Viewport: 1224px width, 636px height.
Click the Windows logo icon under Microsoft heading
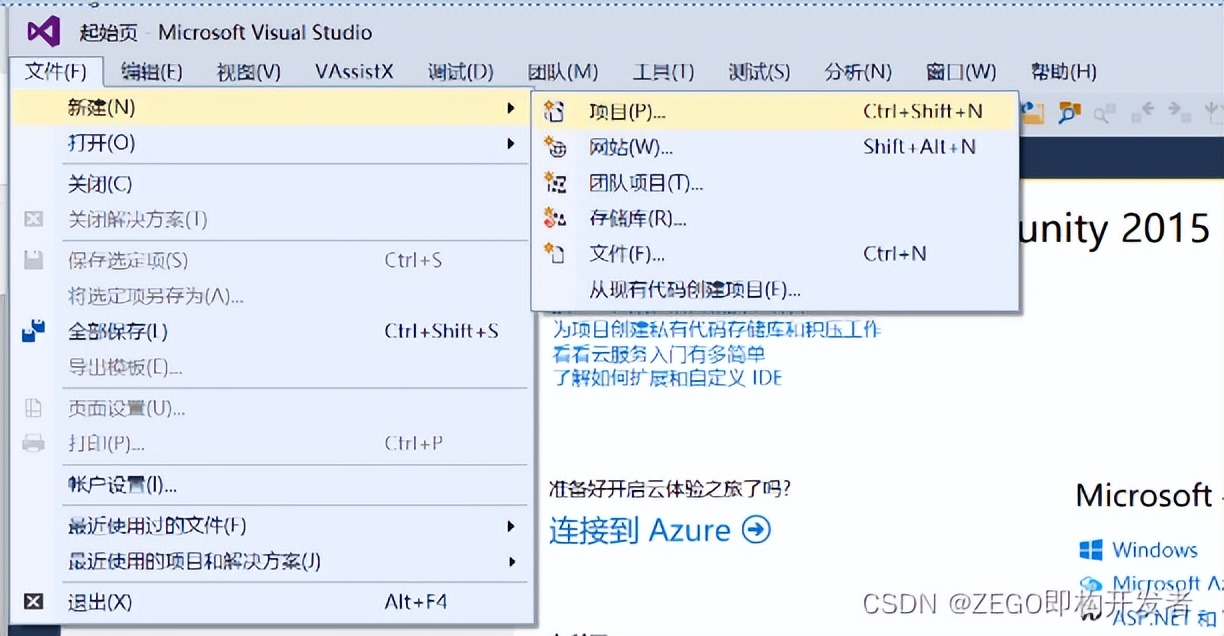1091,550
